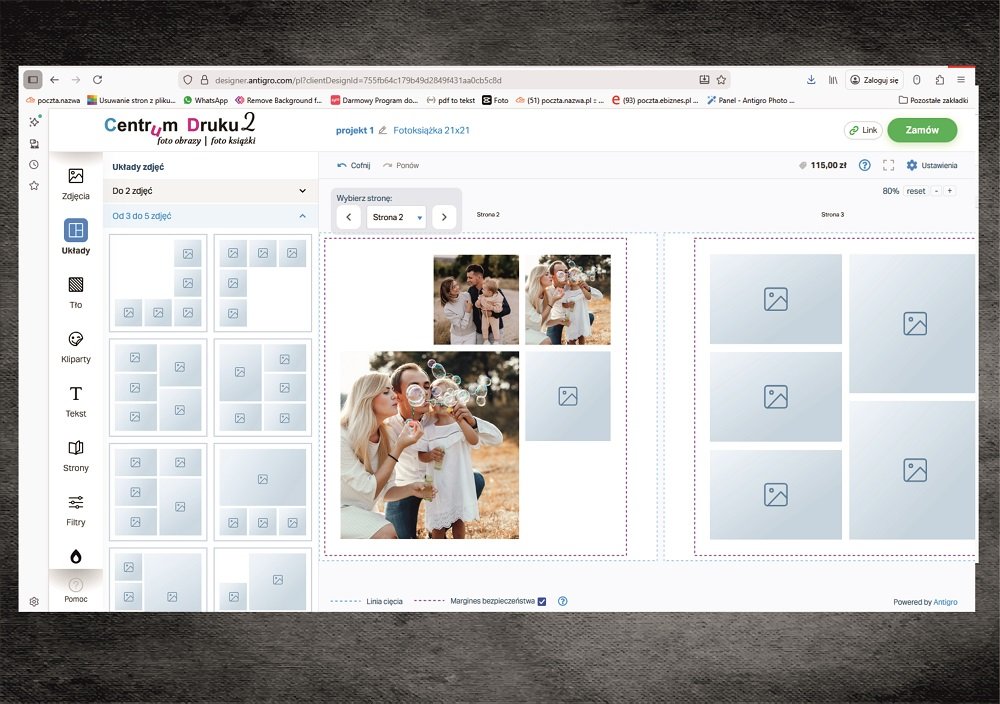Screen dimensions: 1000x704
Task: Open Ustawienia settings
Action: (x=932, y=165)
